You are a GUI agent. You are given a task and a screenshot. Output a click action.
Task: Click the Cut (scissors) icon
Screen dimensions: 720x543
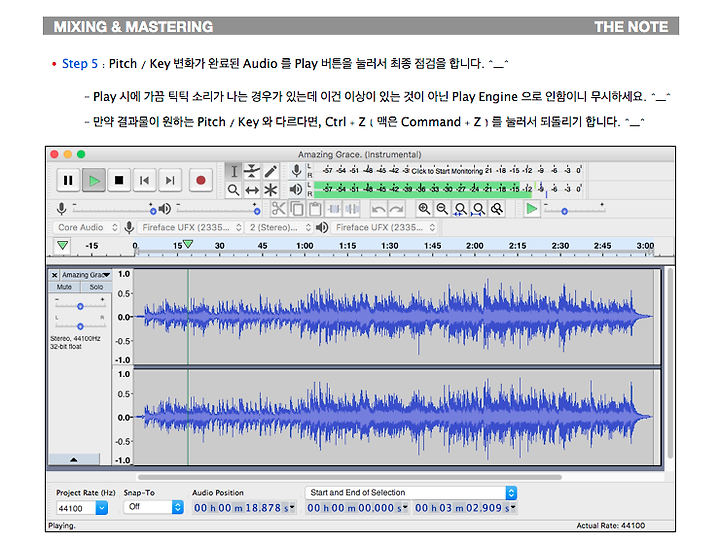click(278, 209)
